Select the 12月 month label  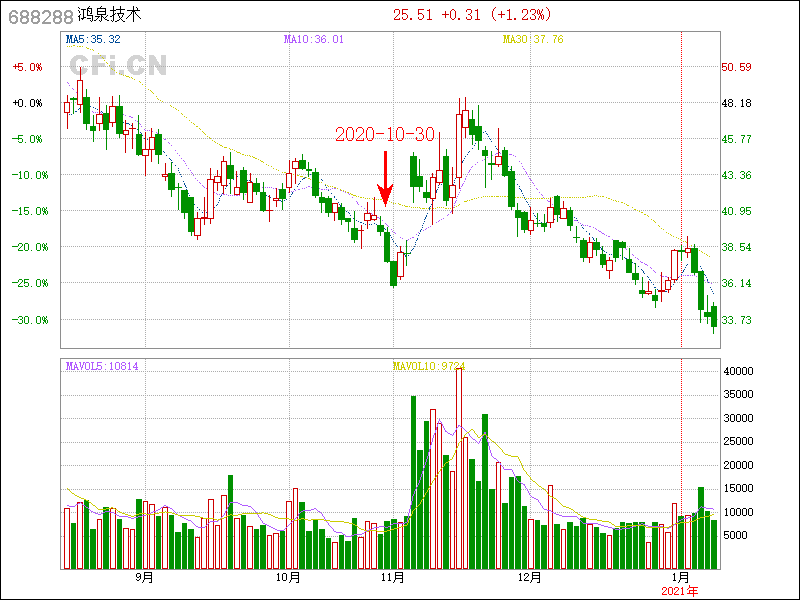pos(530,577)
